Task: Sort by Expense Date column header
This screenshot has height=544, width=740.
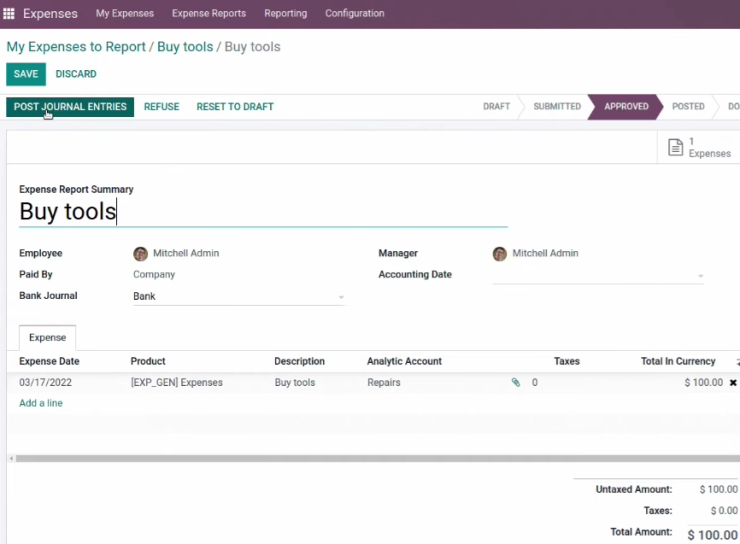Action: [49, 361]
